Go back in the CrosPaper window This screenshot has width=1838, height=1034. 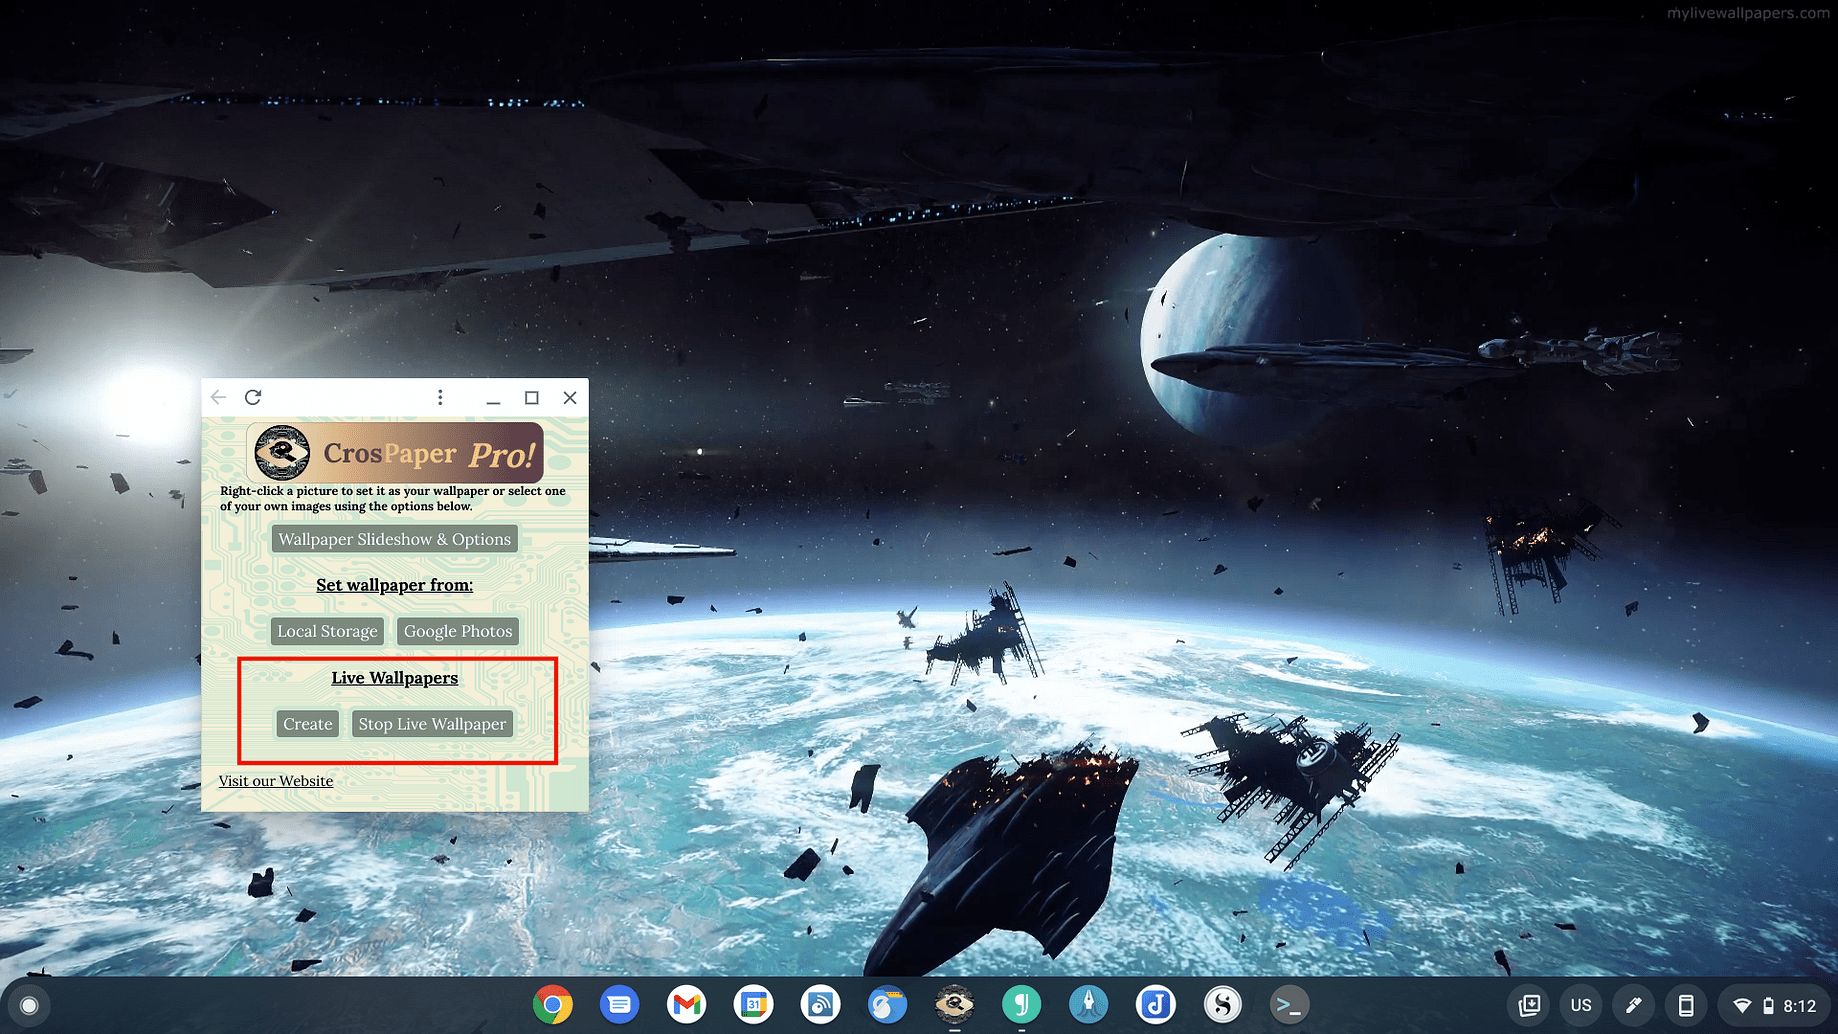(218, 397)
